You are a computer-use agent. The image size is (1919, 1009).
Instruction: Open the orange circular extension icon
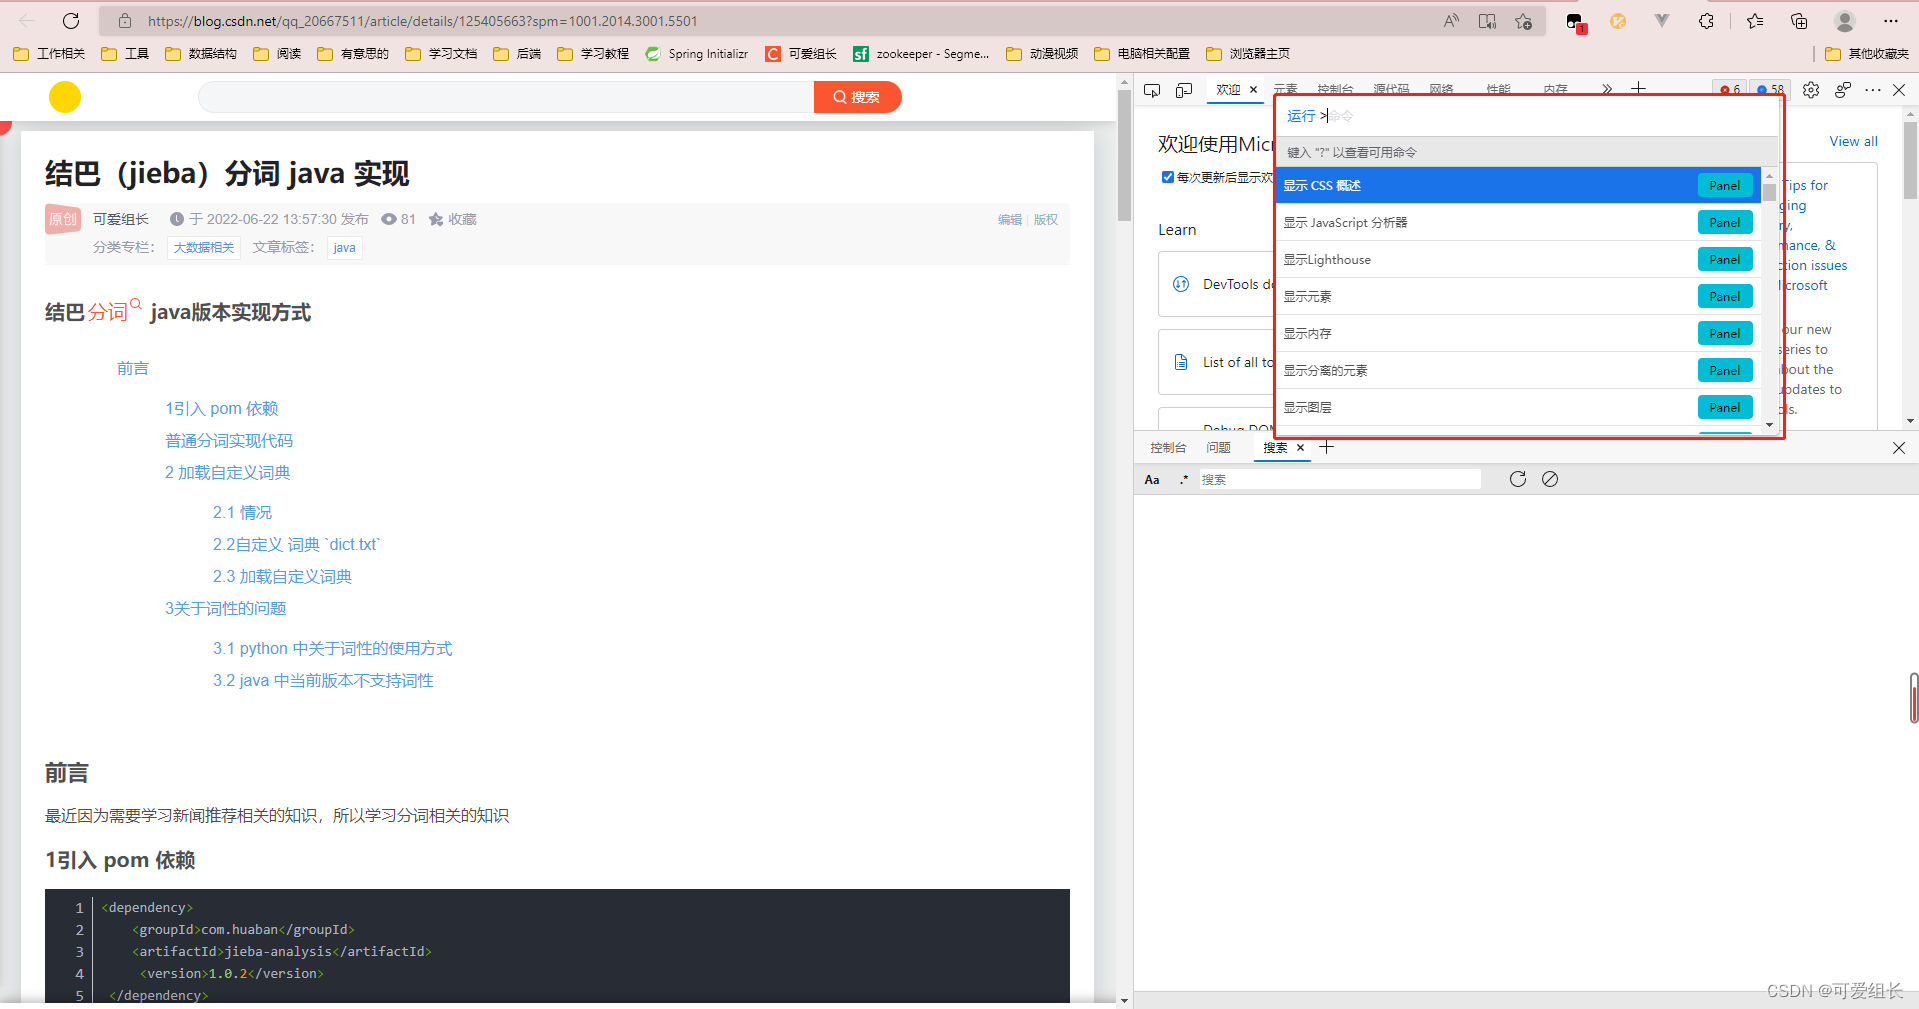[x=1618, y=20]
